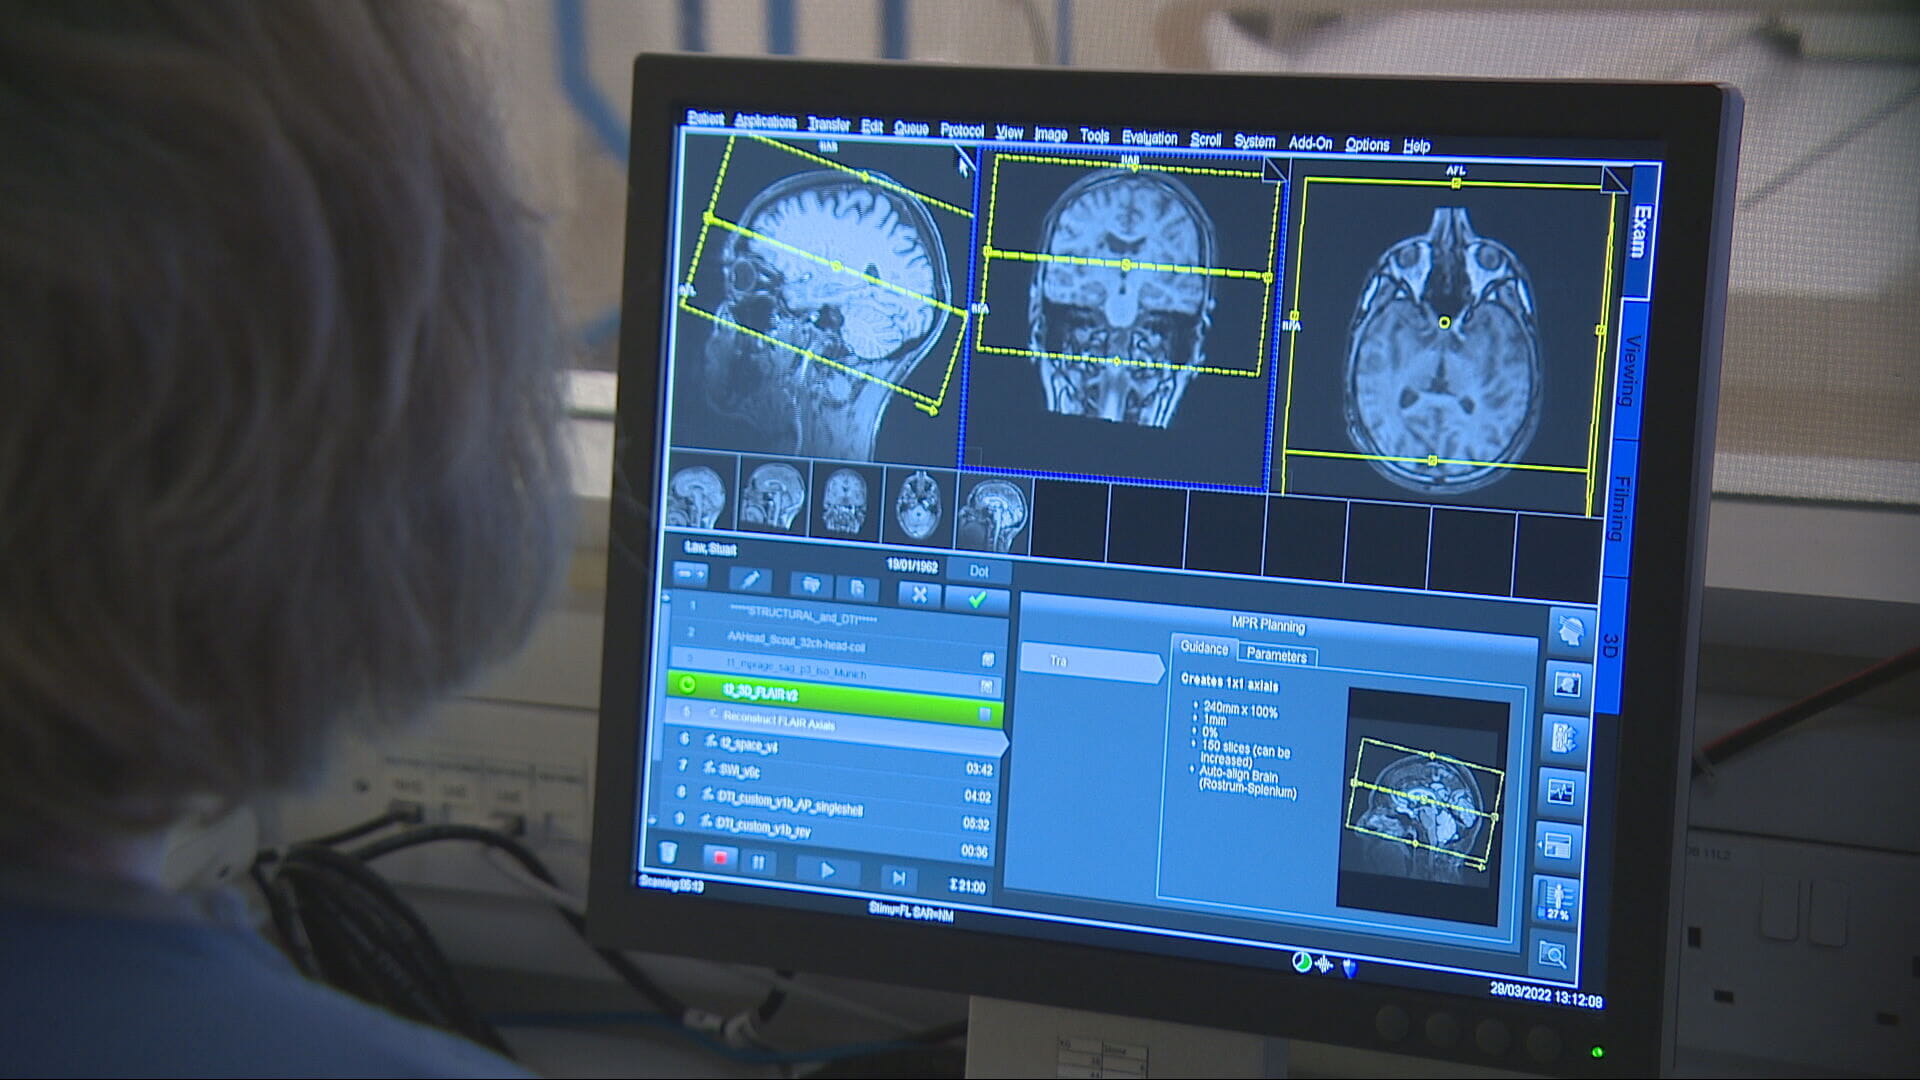
Task: Toggle the edit icon on t2_3D_FLAIR v2 row
Action: pos(988,686)
